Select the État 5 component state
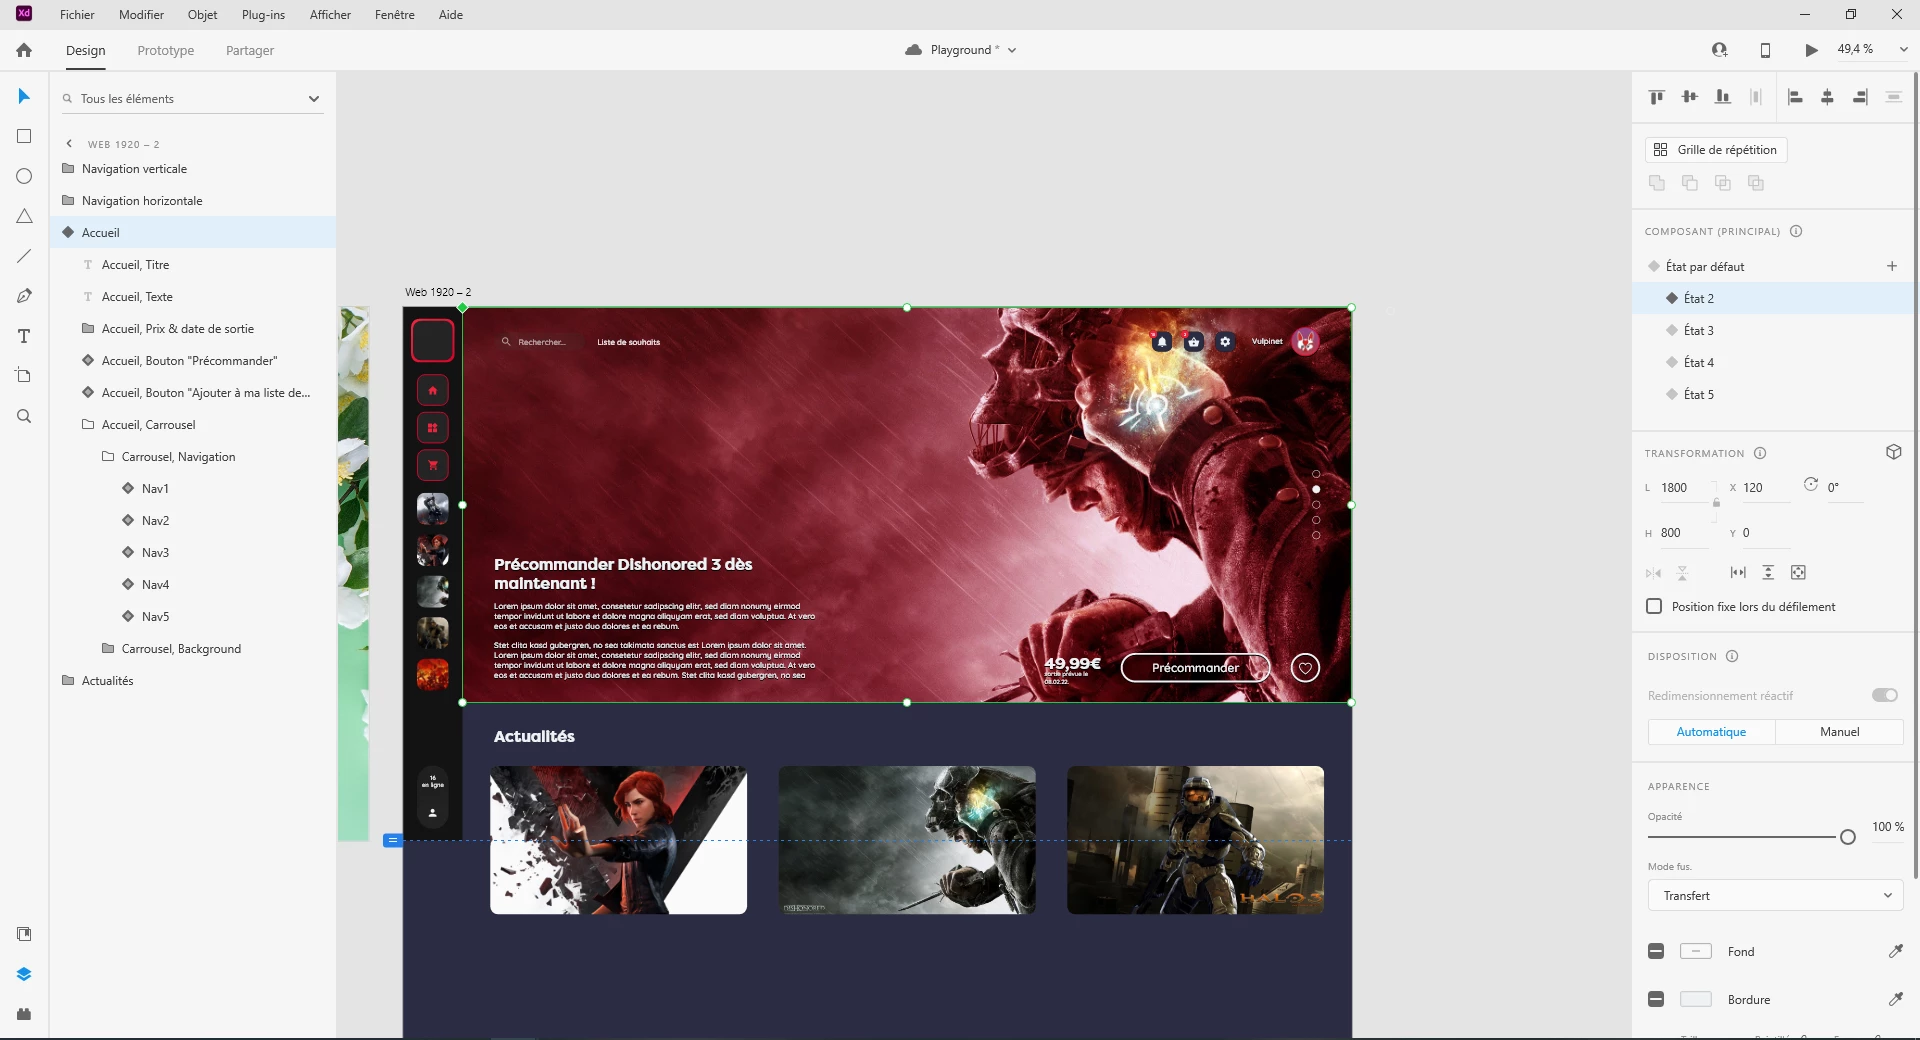 coord(1699,395)
